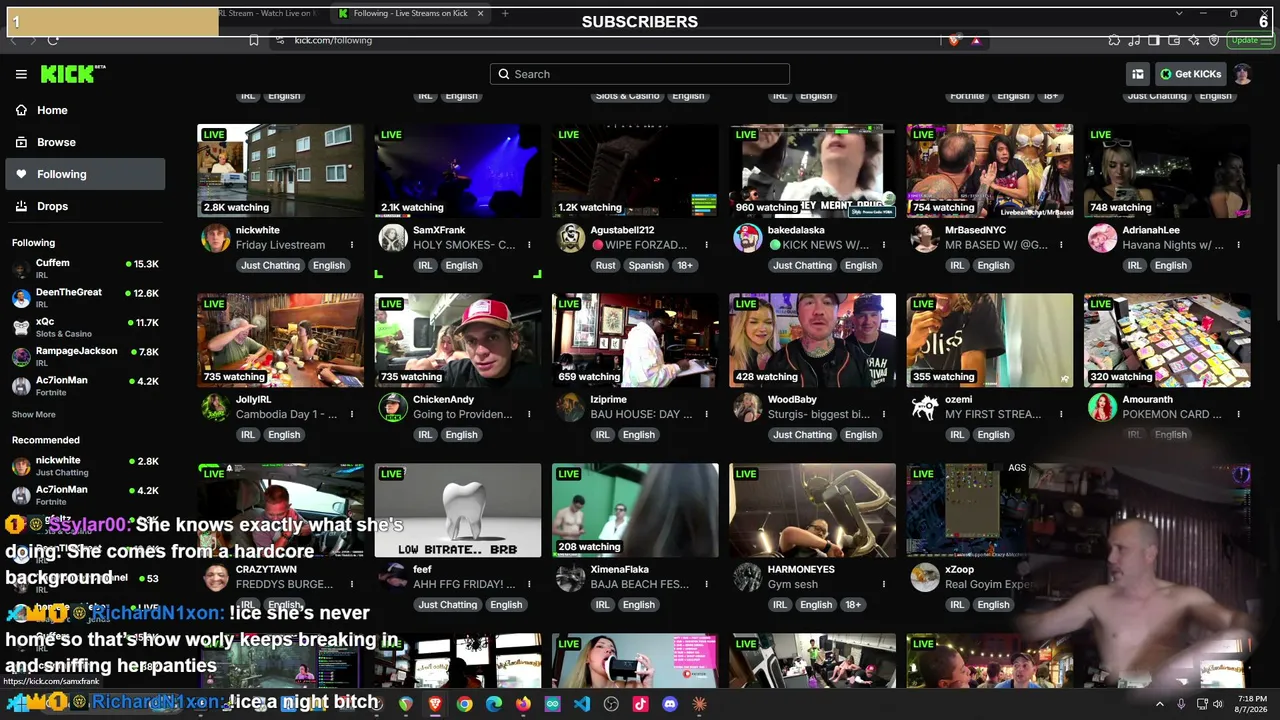This screenshot has height=720, width=1280.
Task: Click Just Chatting tag under bakedalaska
Action: tap(802, 265)
